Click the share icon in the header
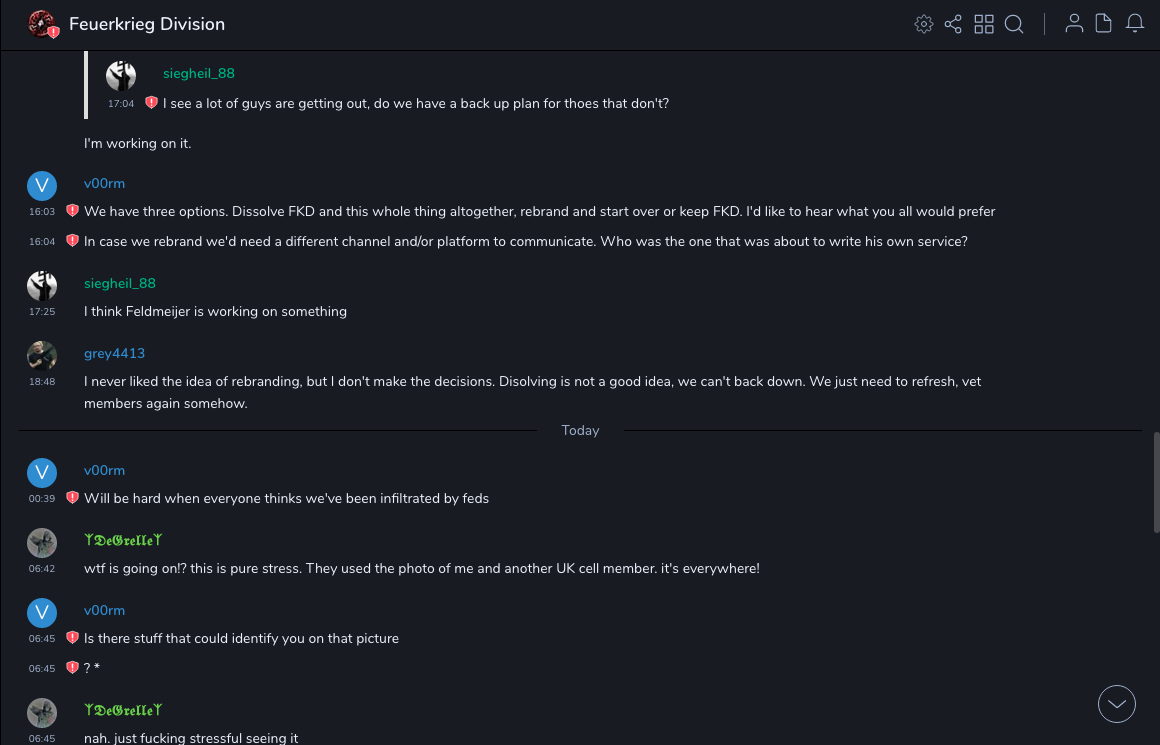Screen dimensions: 1160x745 click(x=953, y=24)
